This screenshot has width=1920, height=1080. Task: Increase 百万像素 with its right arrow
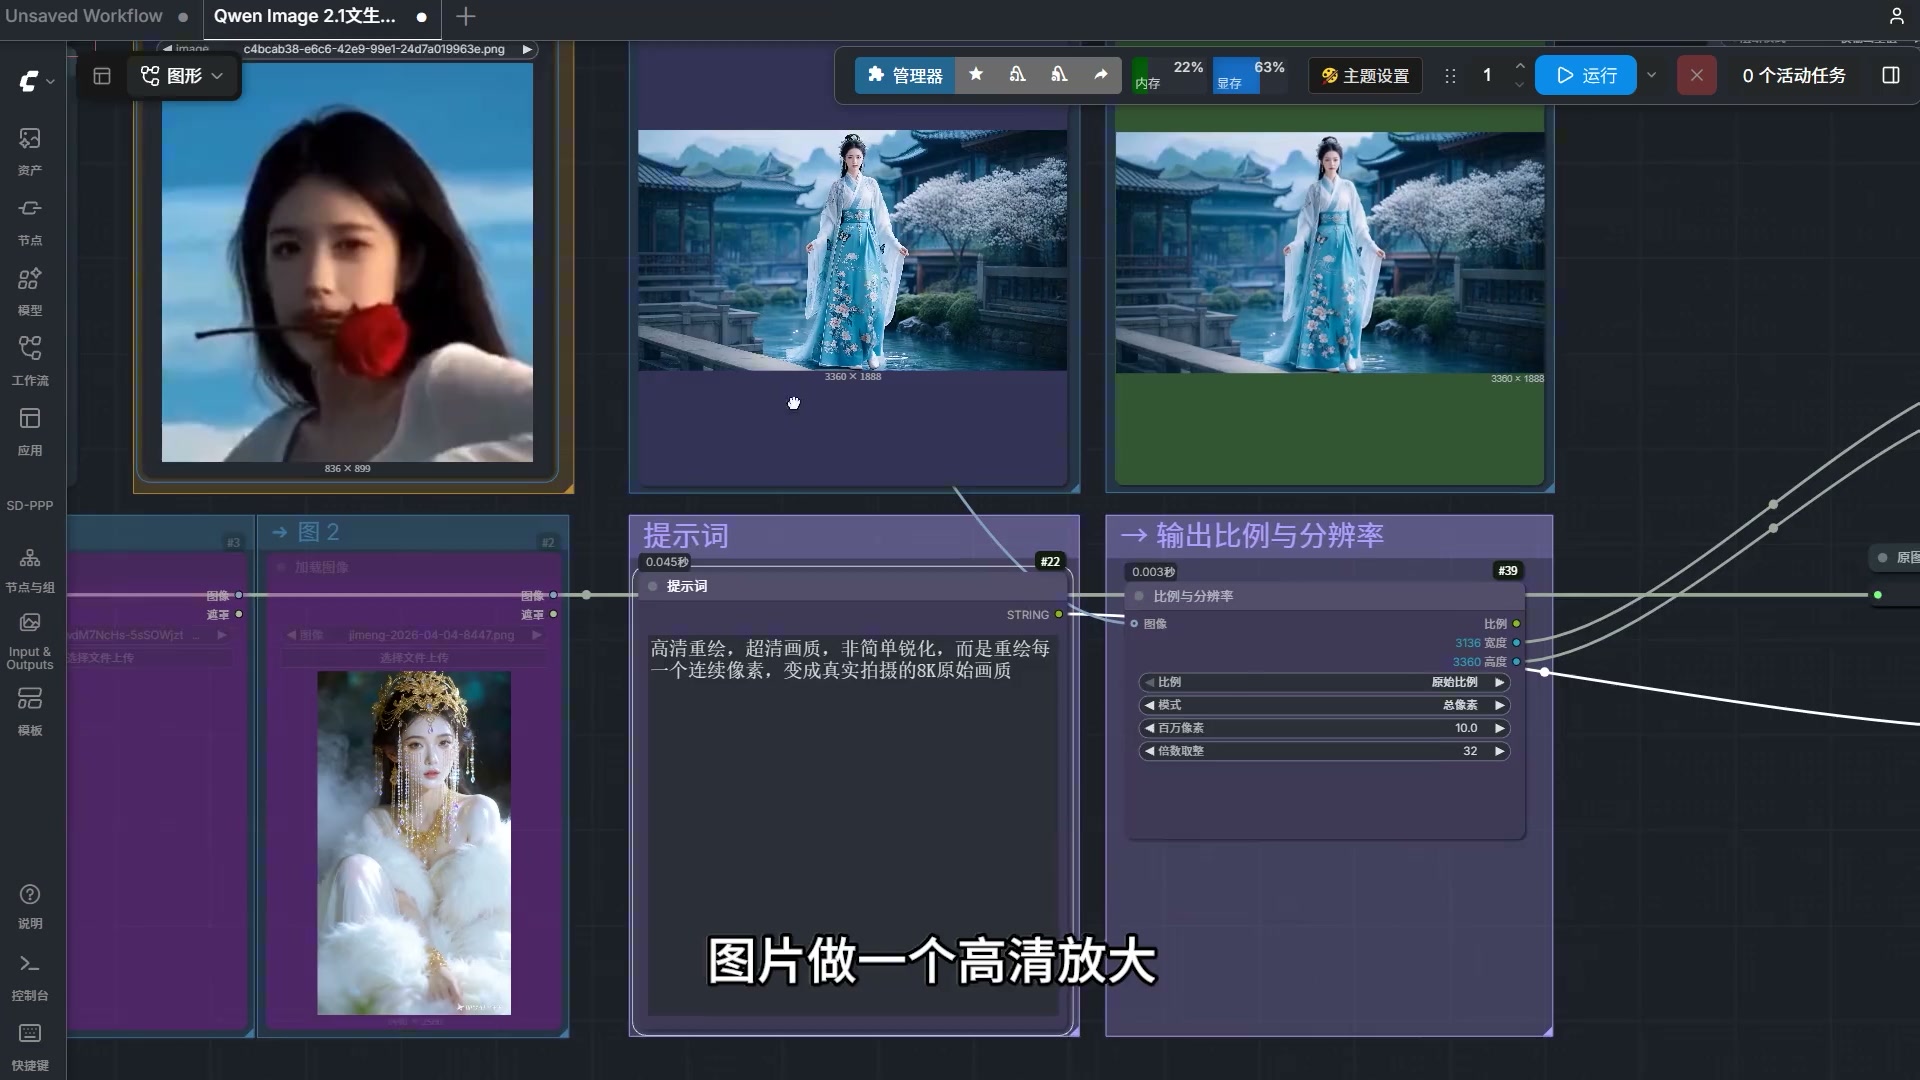(1499, 728)
